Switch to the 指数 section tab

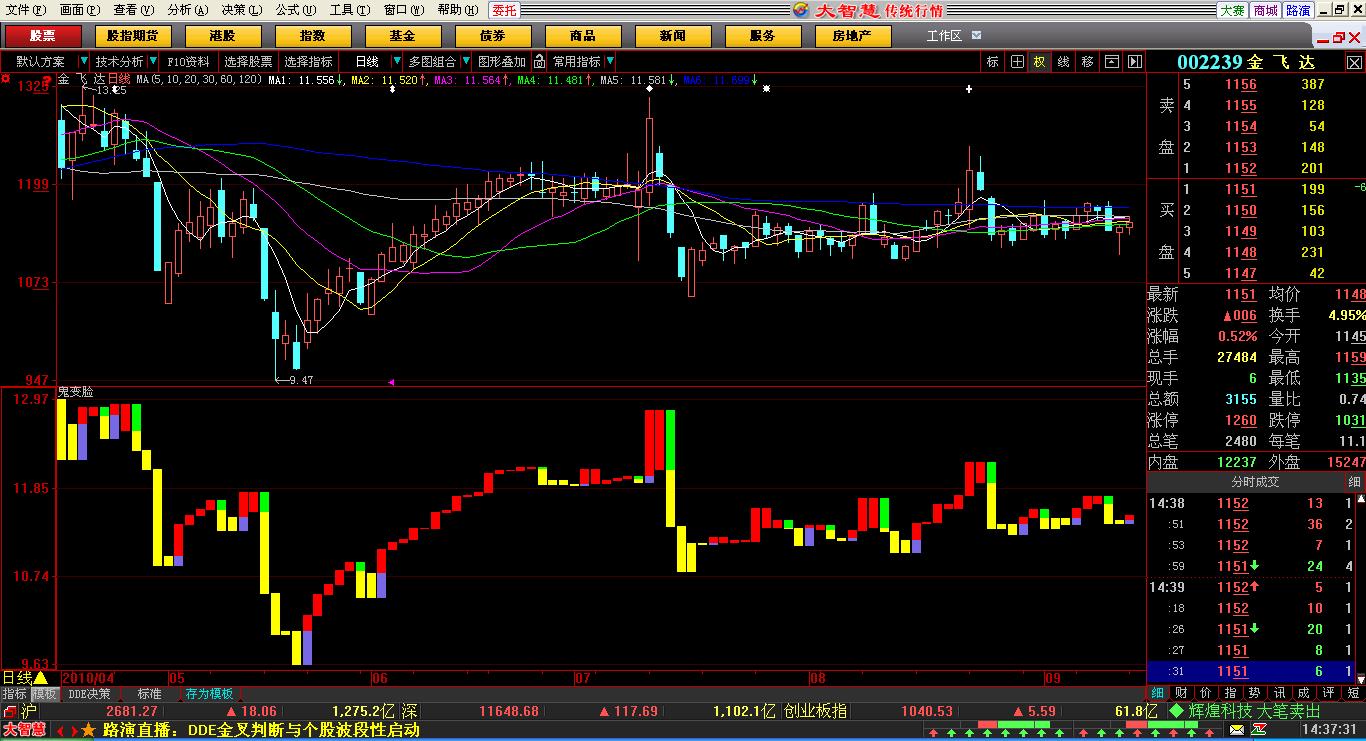312,36
